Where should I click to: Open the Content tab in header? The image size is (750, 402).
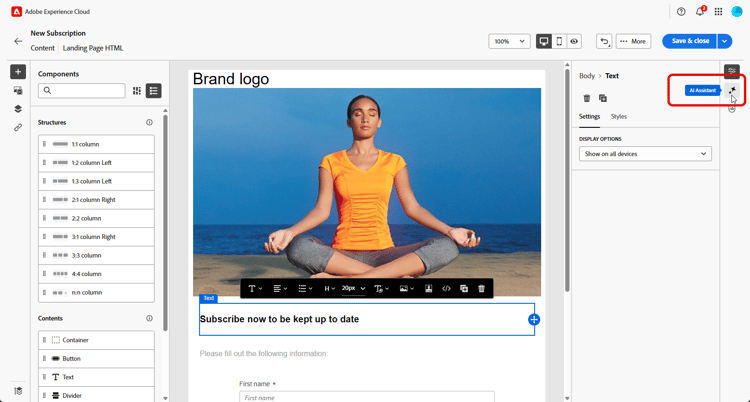point(43,48)
